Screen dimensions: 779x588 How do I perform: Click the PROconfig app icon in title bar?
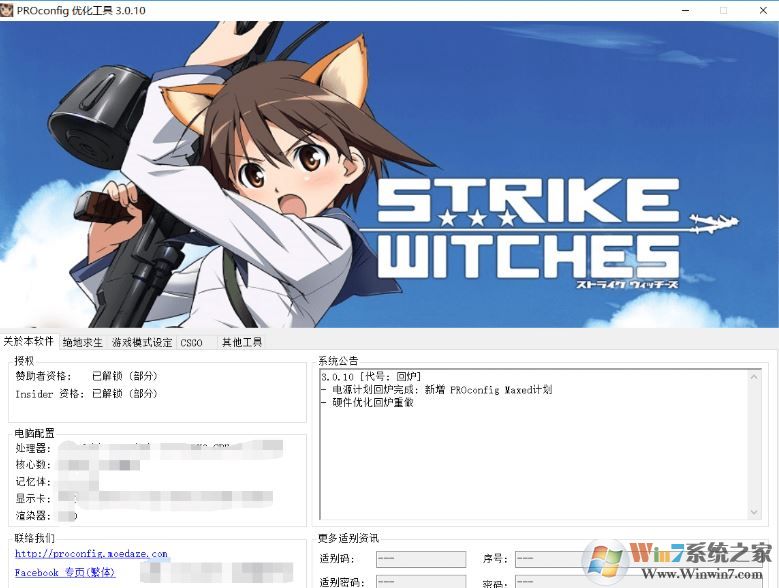click(x=7, y=10)
